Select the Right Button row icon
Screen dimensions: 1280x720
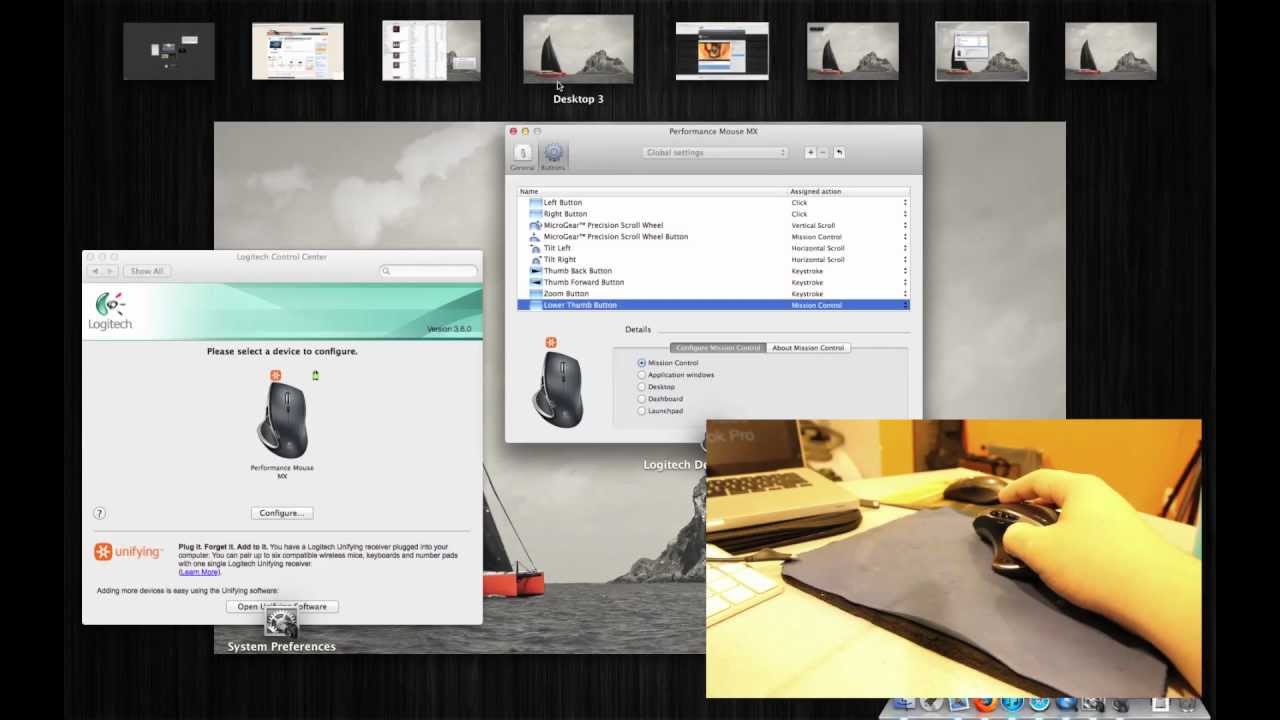[x=536, y=214]
